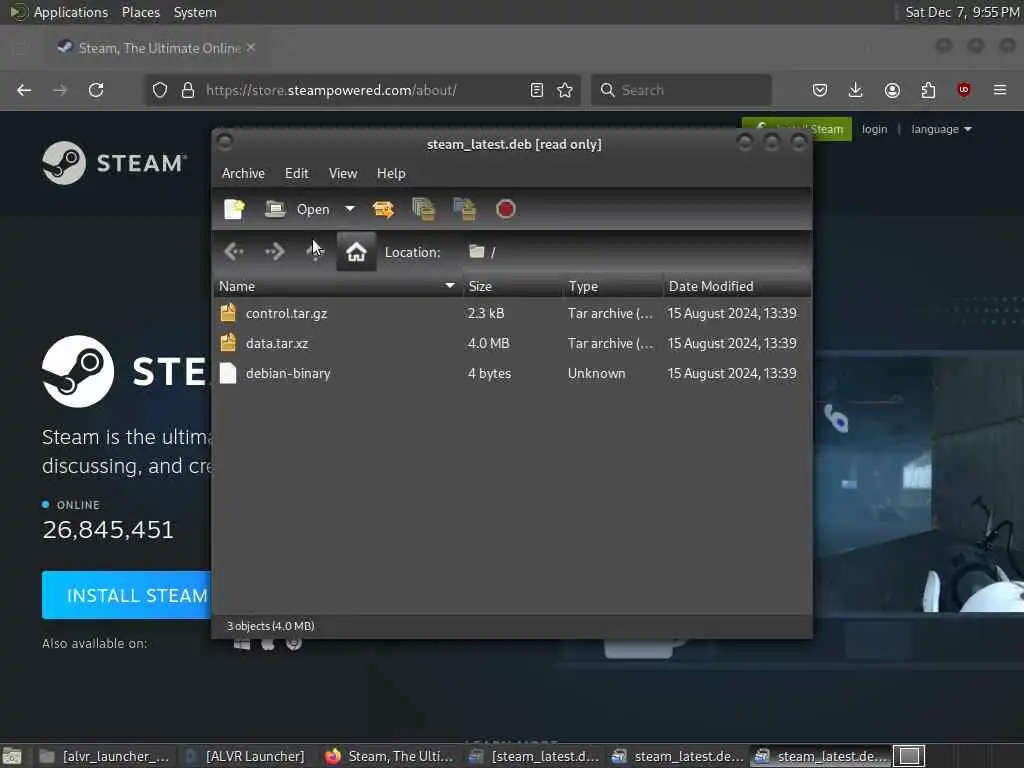Switch to Firefox Steam taskbar item
1024x768 pixels.
(x=390, y=756)
